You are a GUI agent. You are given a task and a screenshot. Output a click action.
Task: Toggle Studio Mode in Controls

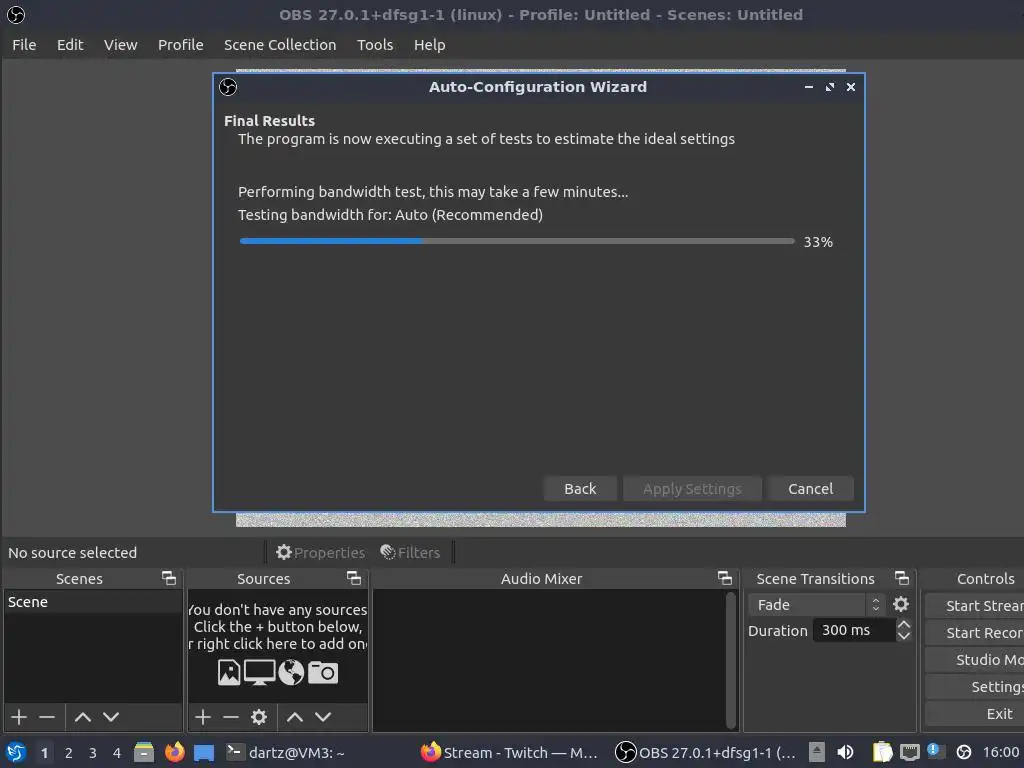pyautogui.click(x=975, y=660)
